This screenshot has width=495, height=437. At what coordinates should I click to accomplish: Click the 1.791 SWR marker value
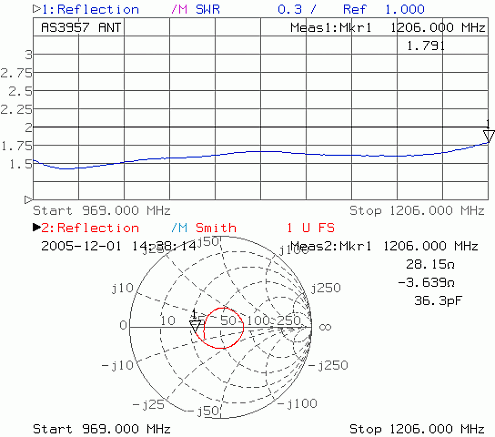click(426, 46)
